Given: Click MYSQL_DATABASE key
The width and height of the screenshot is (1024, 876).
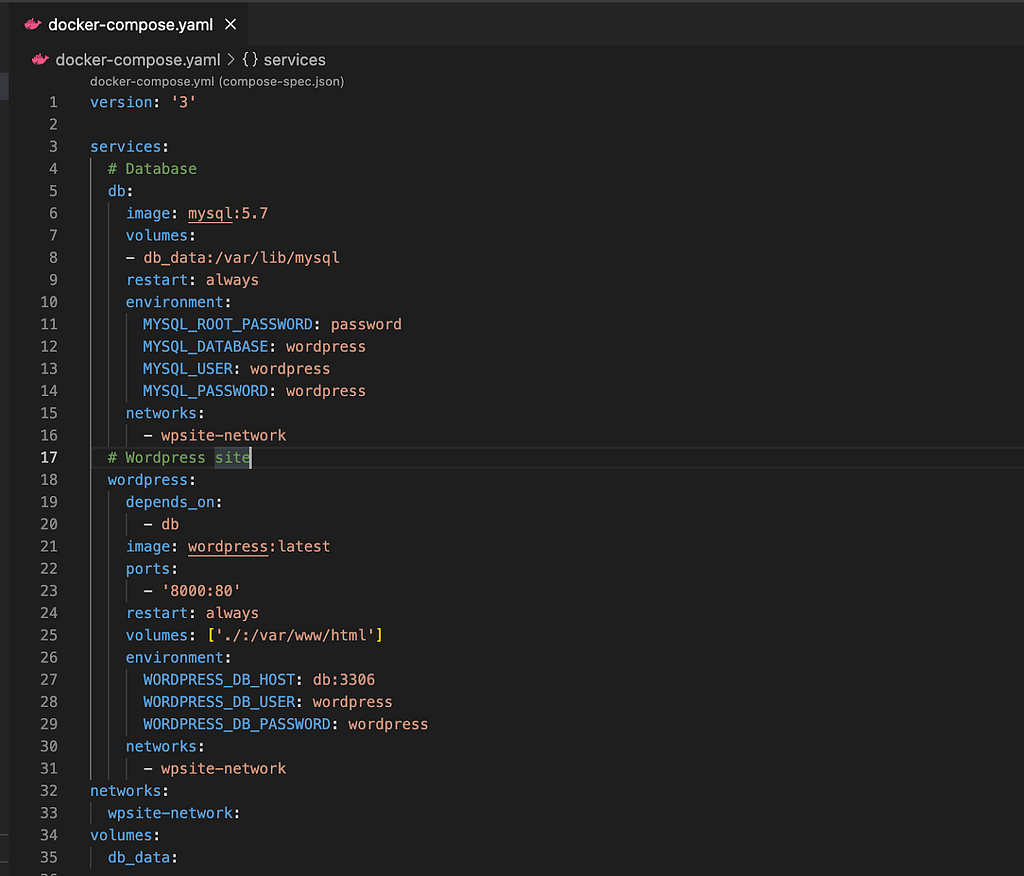Looking at the screenshot, I should [x=205, y=347].
